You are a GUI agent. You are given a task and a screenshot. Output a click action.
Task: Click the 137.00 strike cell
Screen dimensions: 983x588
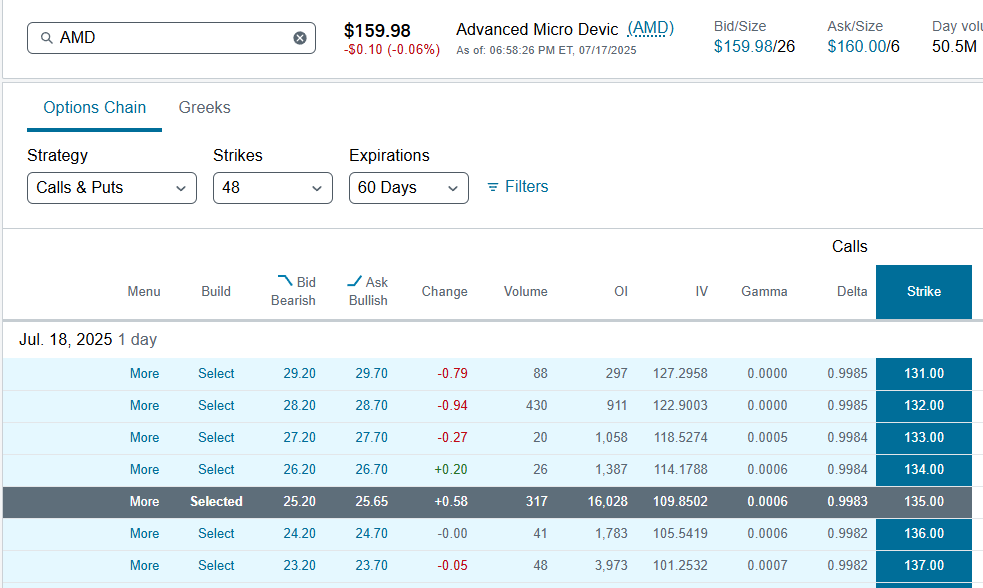click(923, 565)
